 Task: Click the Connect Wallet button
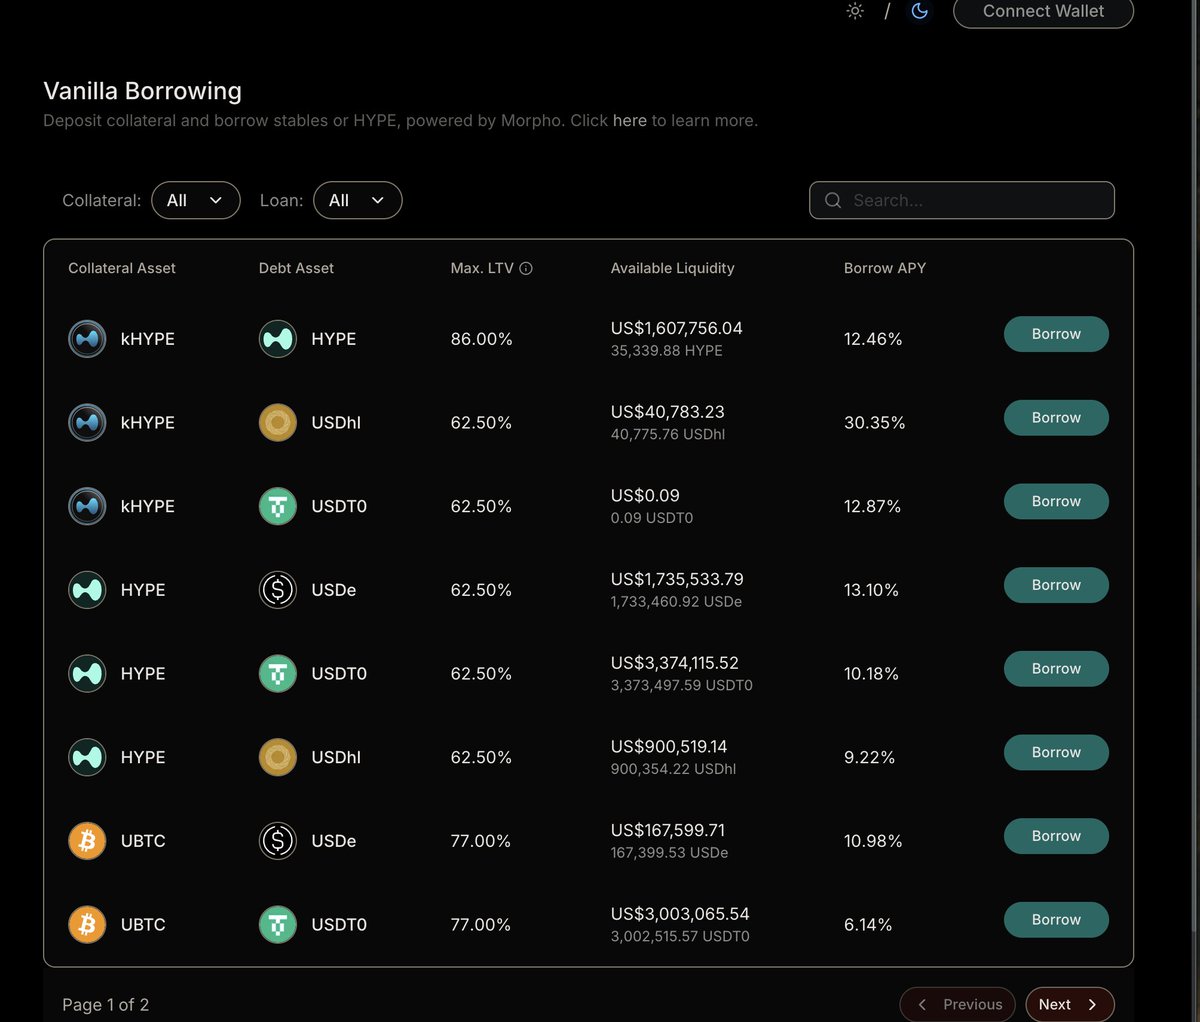click(1043, 11)
